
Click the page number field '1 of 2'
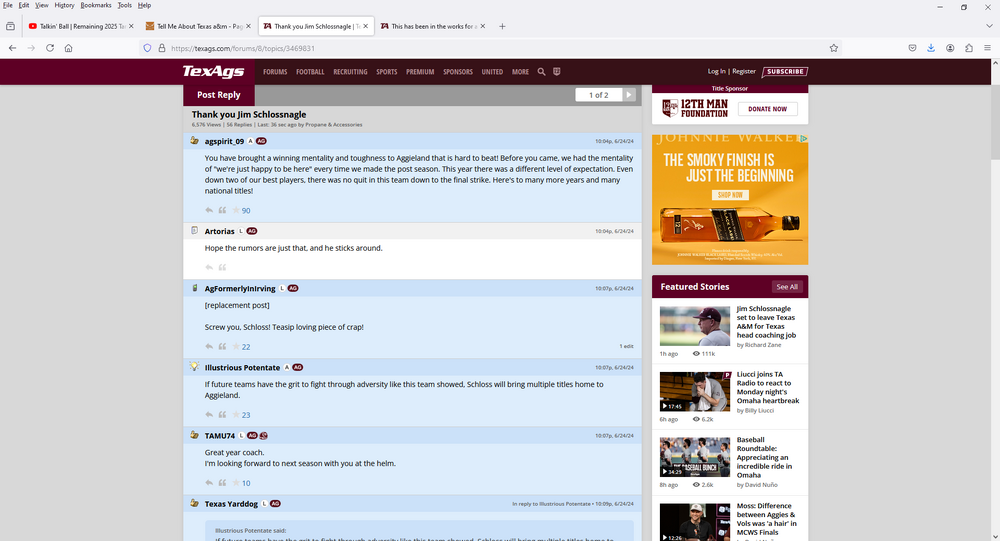click(x=598, y=95)
